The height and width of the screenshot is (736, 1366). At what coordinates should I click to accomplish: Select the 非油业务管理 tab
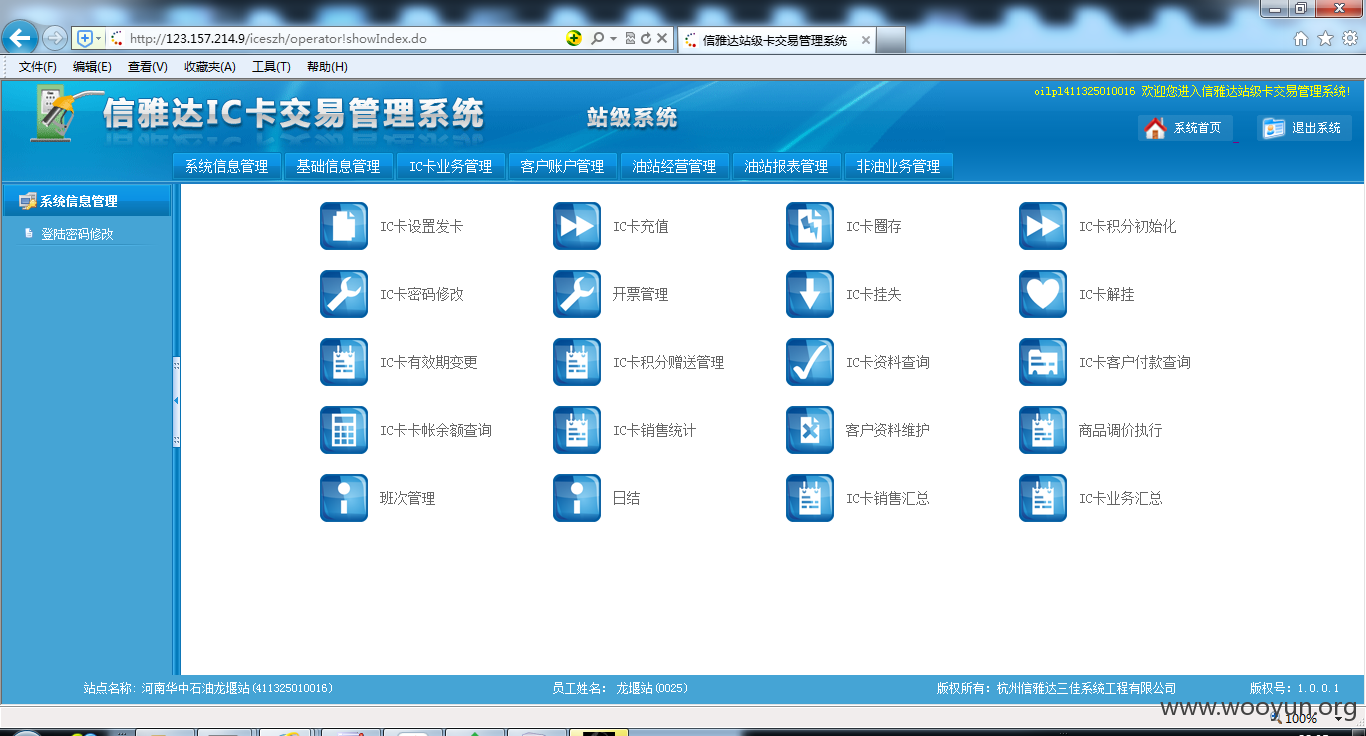click(x=899, y=166)
